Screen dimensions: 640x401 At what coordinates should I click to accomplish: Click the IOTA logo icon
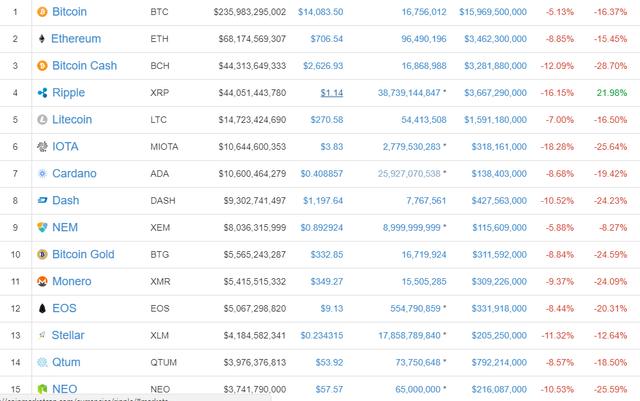[x=42, y=147]
